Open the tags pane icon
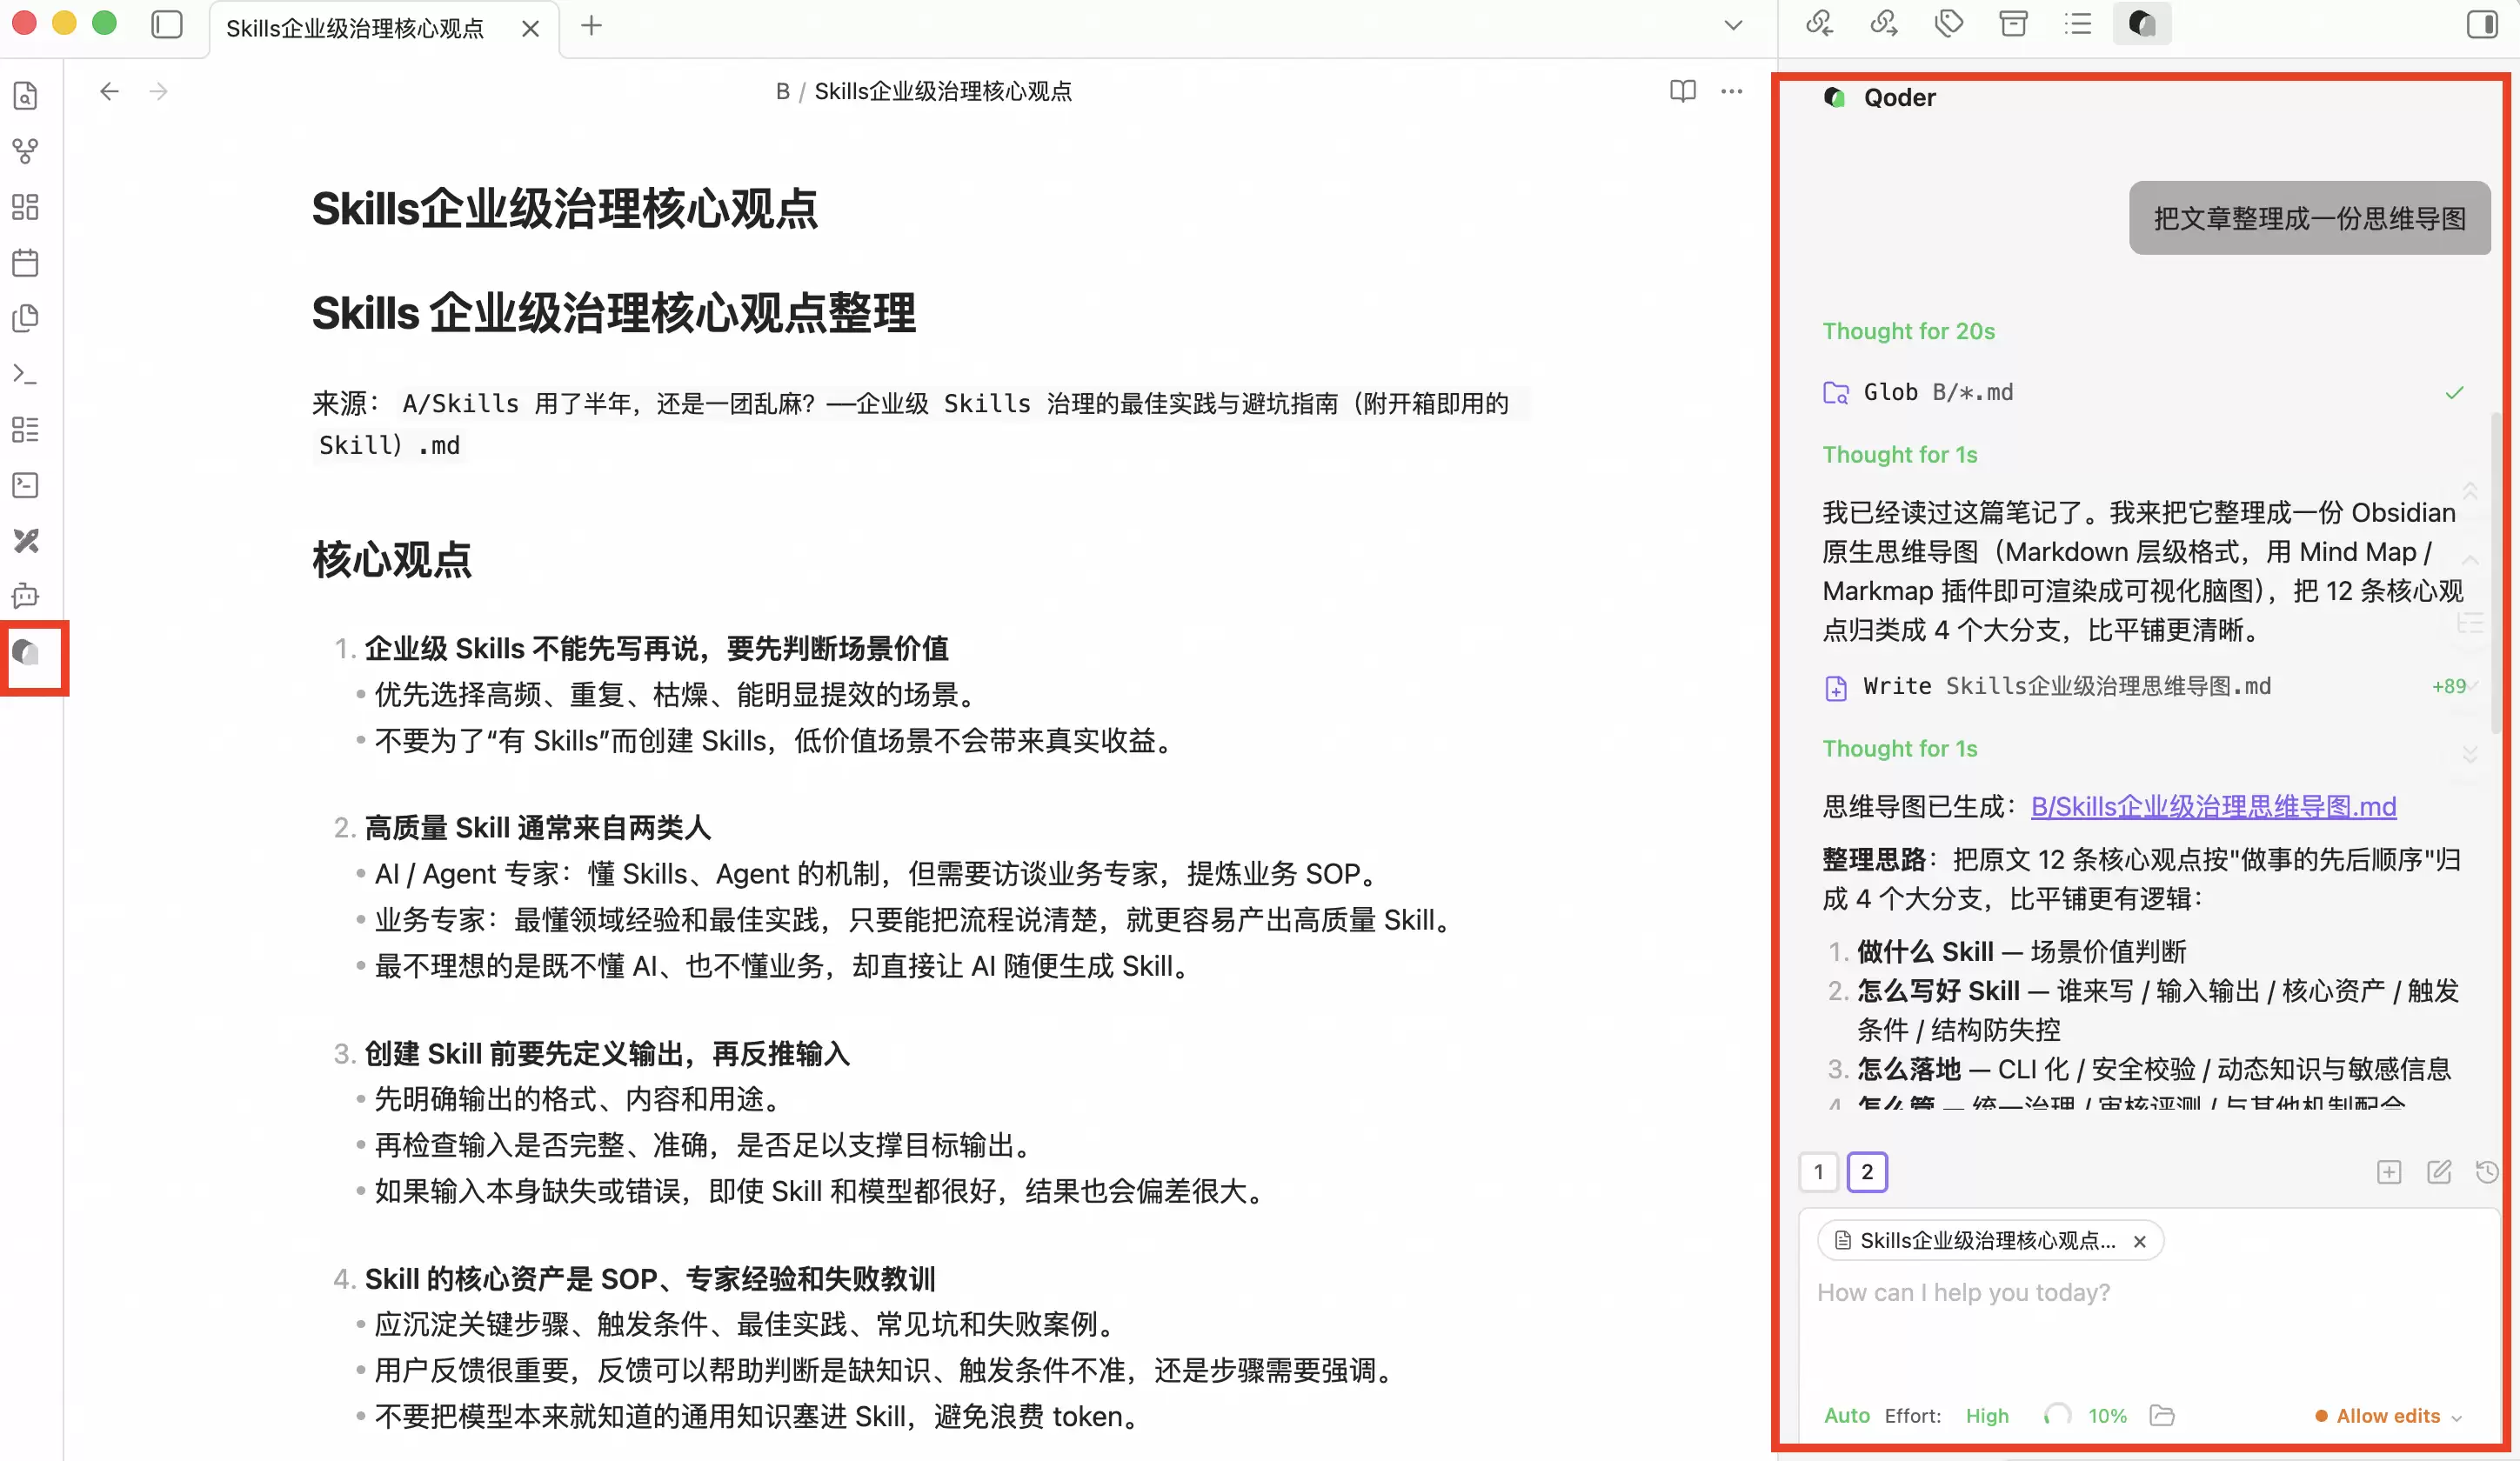 (x=1949, y=23)
